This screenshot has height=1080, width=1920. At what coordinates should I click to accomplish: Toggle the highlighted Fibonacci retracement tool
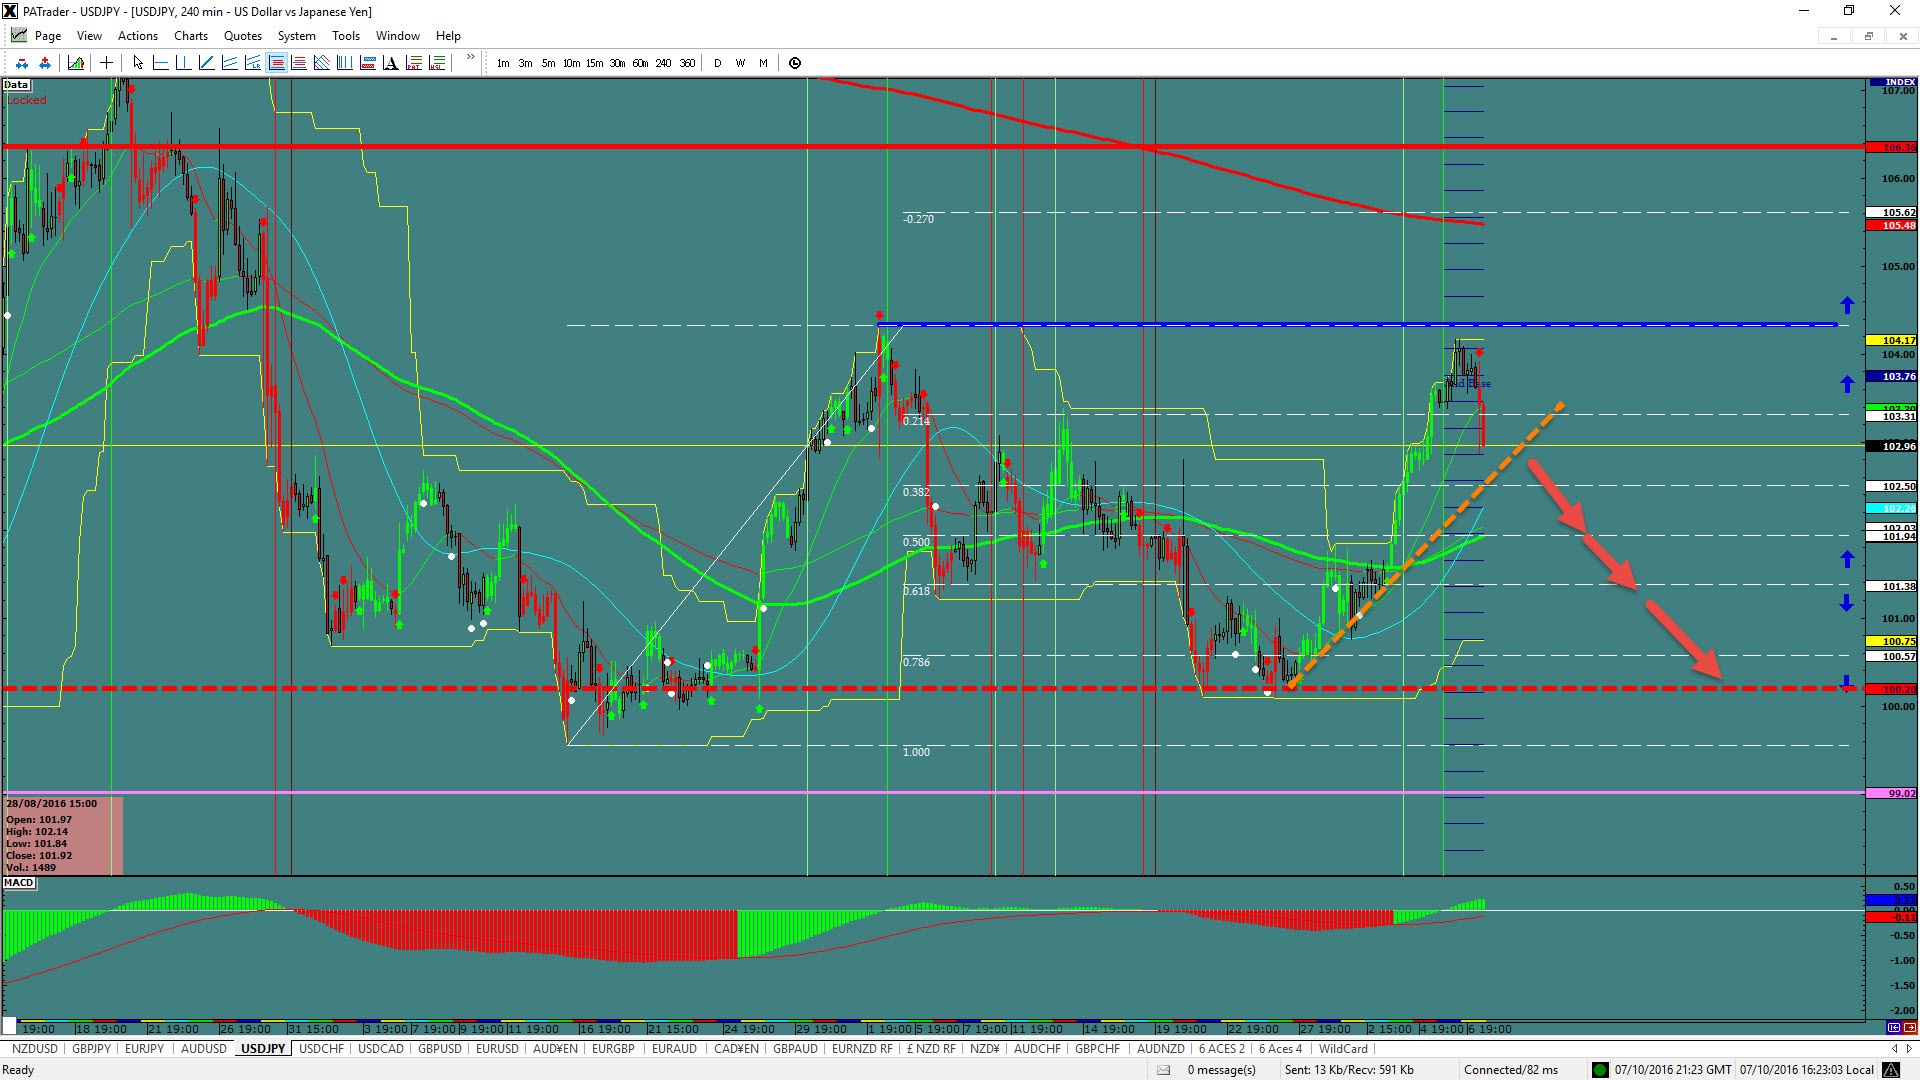coord(277,63)
